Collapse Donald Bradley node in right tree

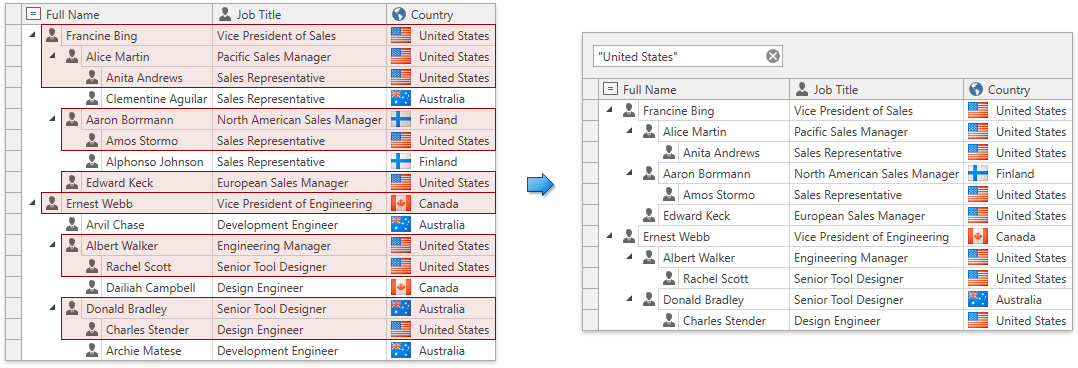pyautogui.click(x=629, y=299)
